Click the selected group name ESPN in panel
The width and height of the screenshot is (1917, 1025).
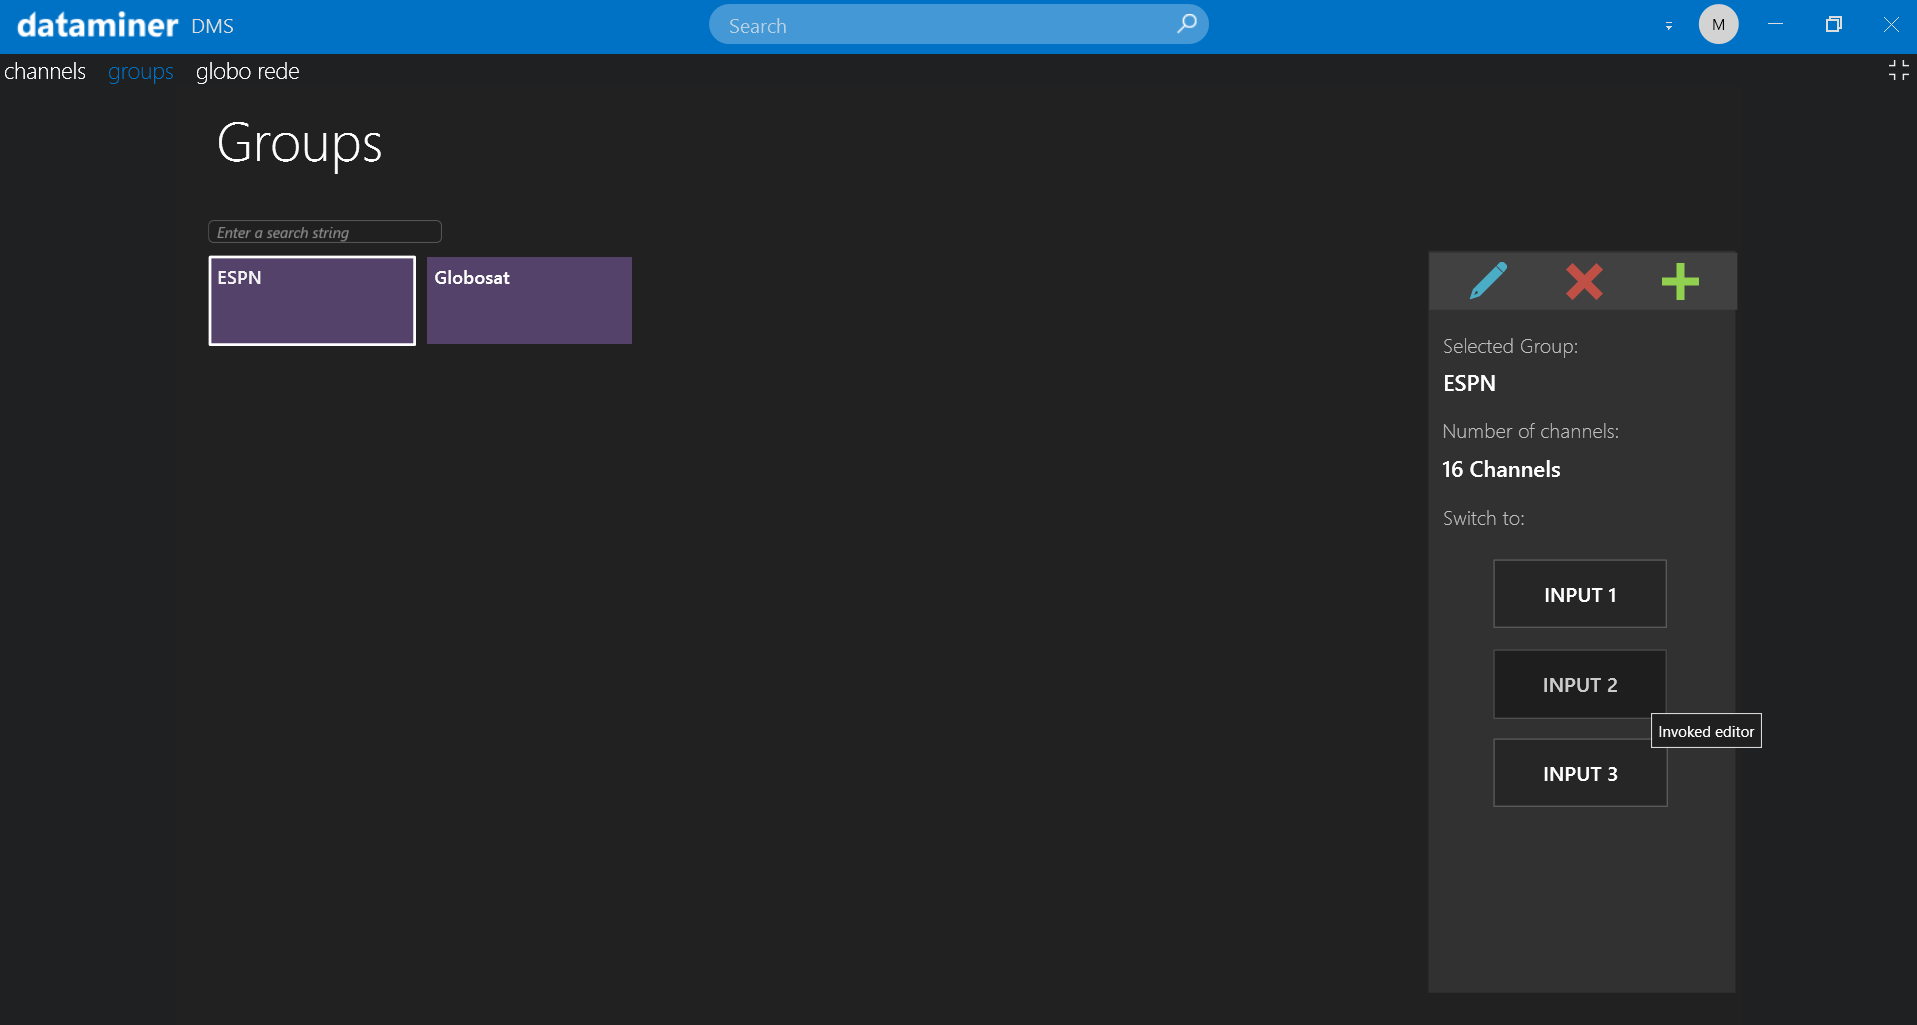pyautogui.click(x=1469, y=383)
